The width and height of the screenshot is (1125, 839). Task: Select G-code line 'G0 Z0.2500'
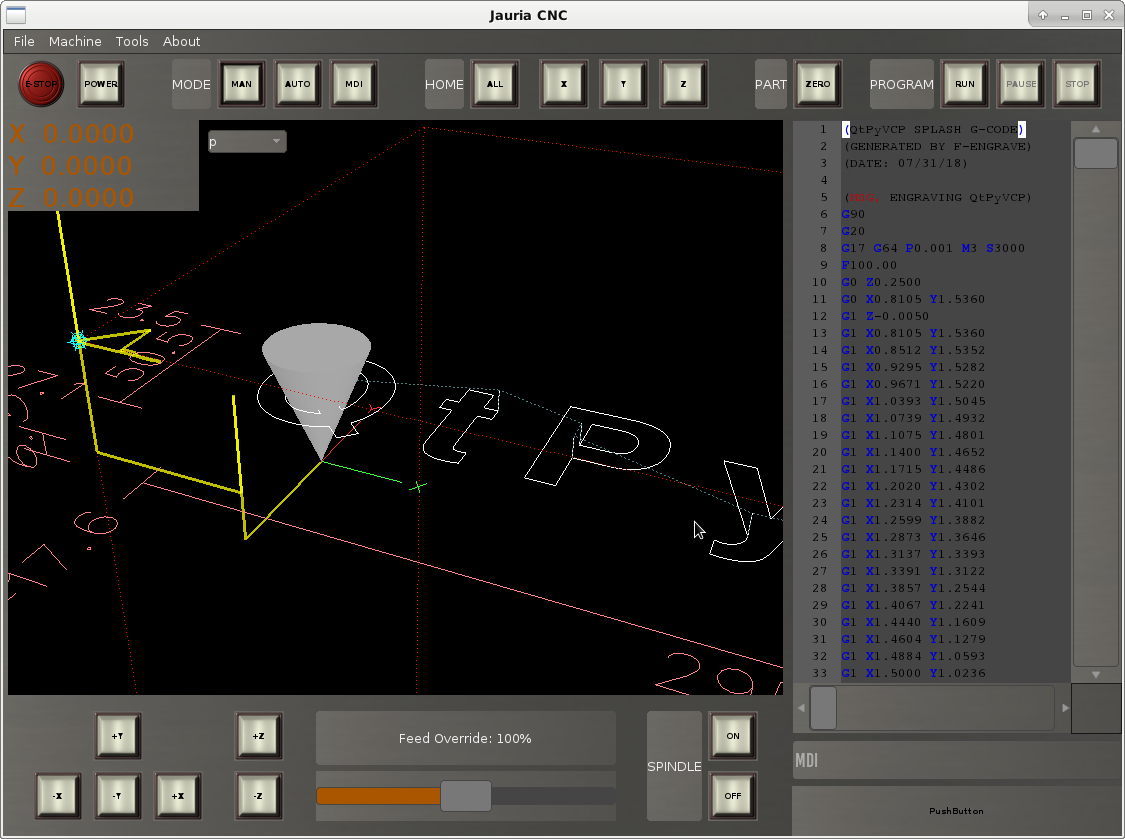coord(881,282)
